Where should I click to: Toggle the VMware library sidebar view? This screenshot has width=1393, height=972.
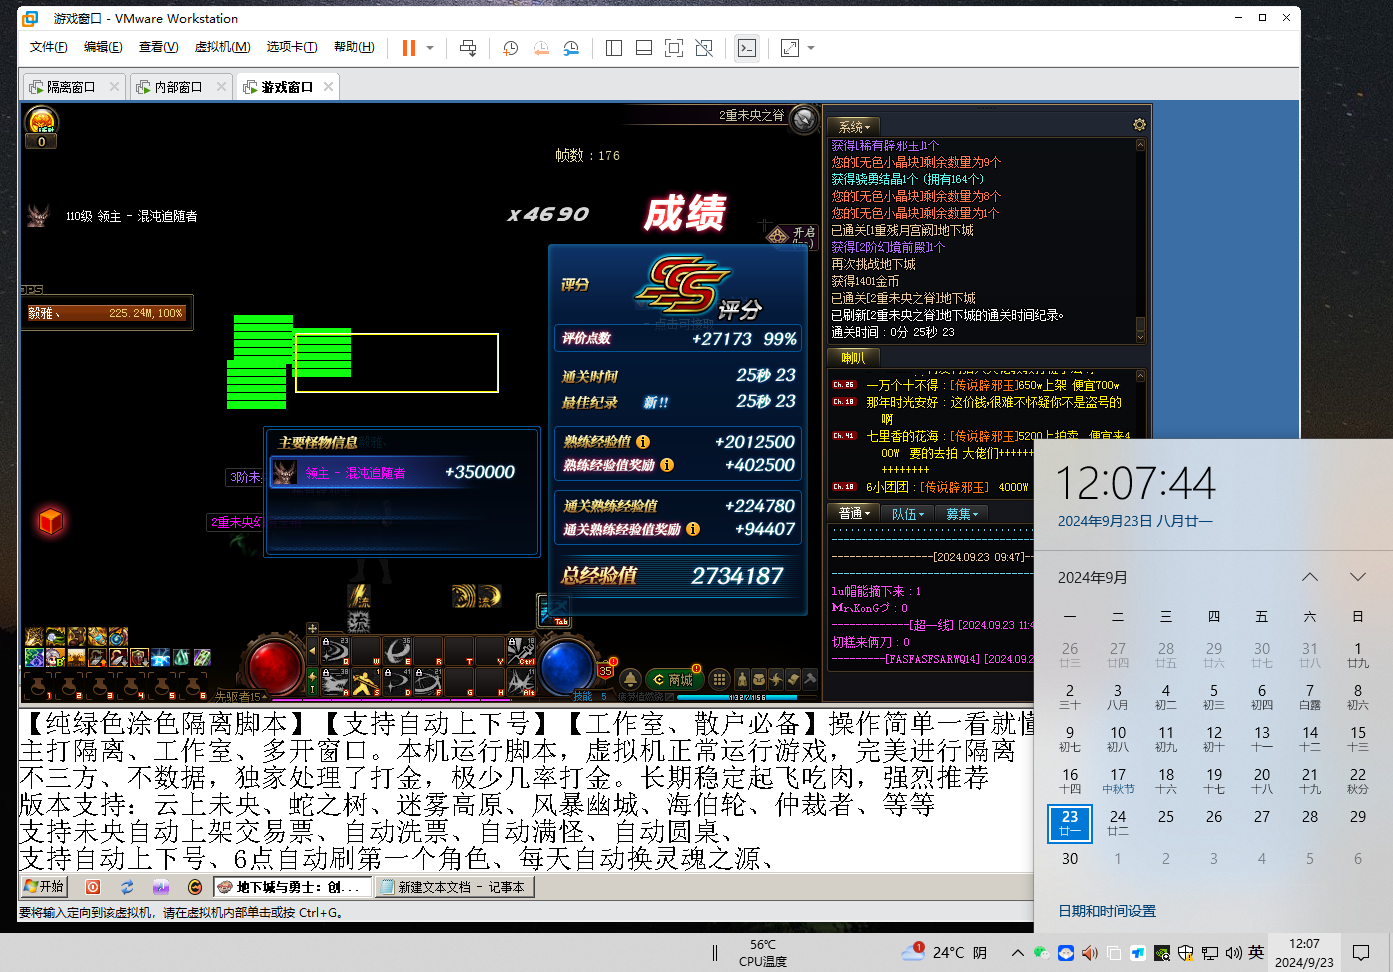(614, 48)
